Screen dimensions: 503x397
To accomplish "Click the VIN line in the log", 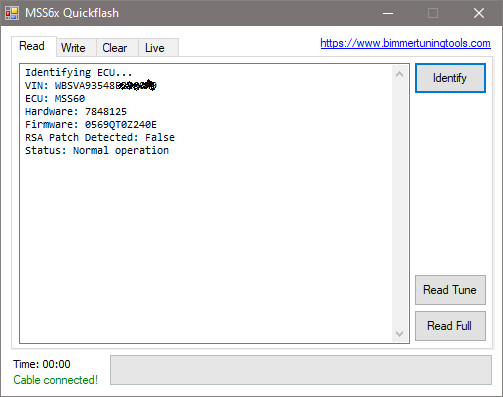I will [x=91, y=86].
